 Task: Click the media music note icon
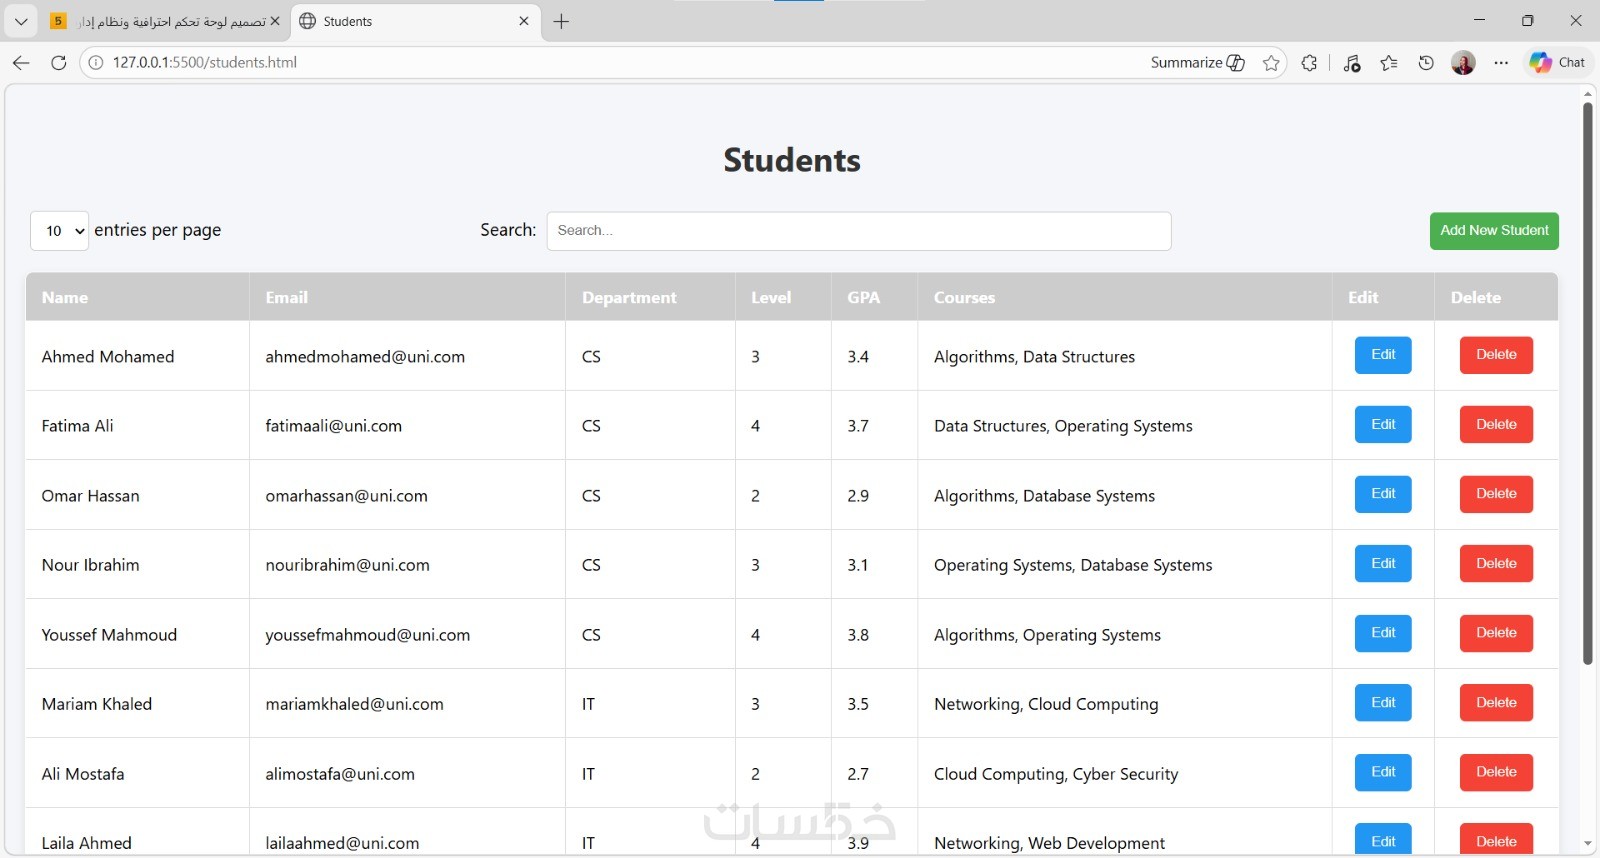tap(1352, 63)
